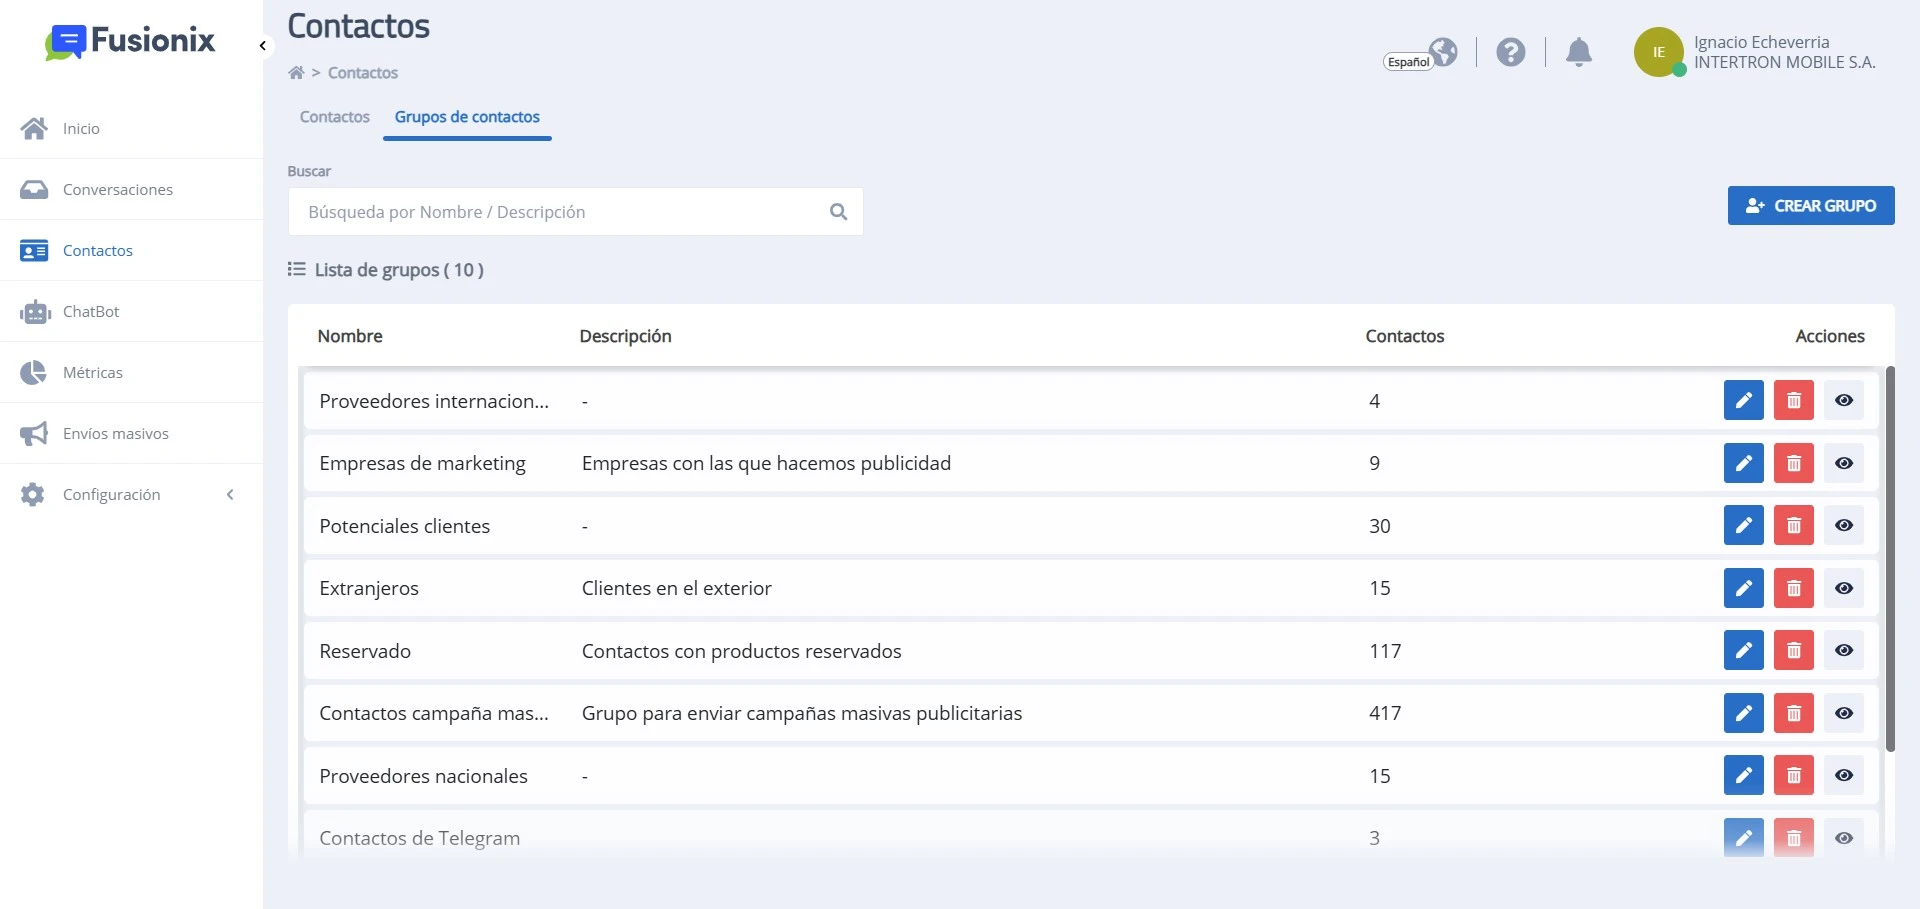Delete the Contactos campaña masiva group

pyautogui.click(x=1793, y=713)
